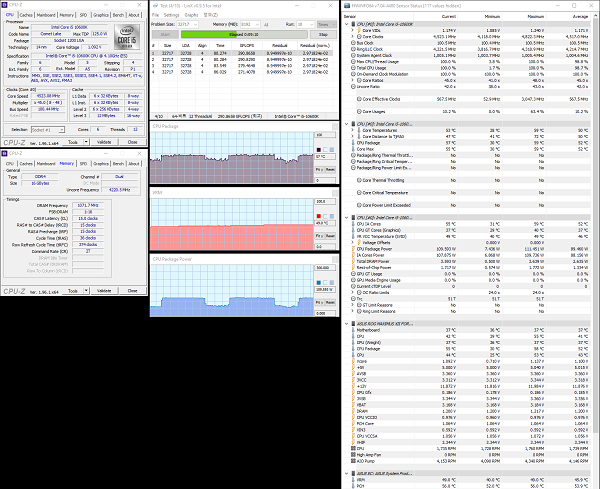Click Reset in the VRM graph
The image size is (600, 489).
pyautogui.click(x=331, y=236)
